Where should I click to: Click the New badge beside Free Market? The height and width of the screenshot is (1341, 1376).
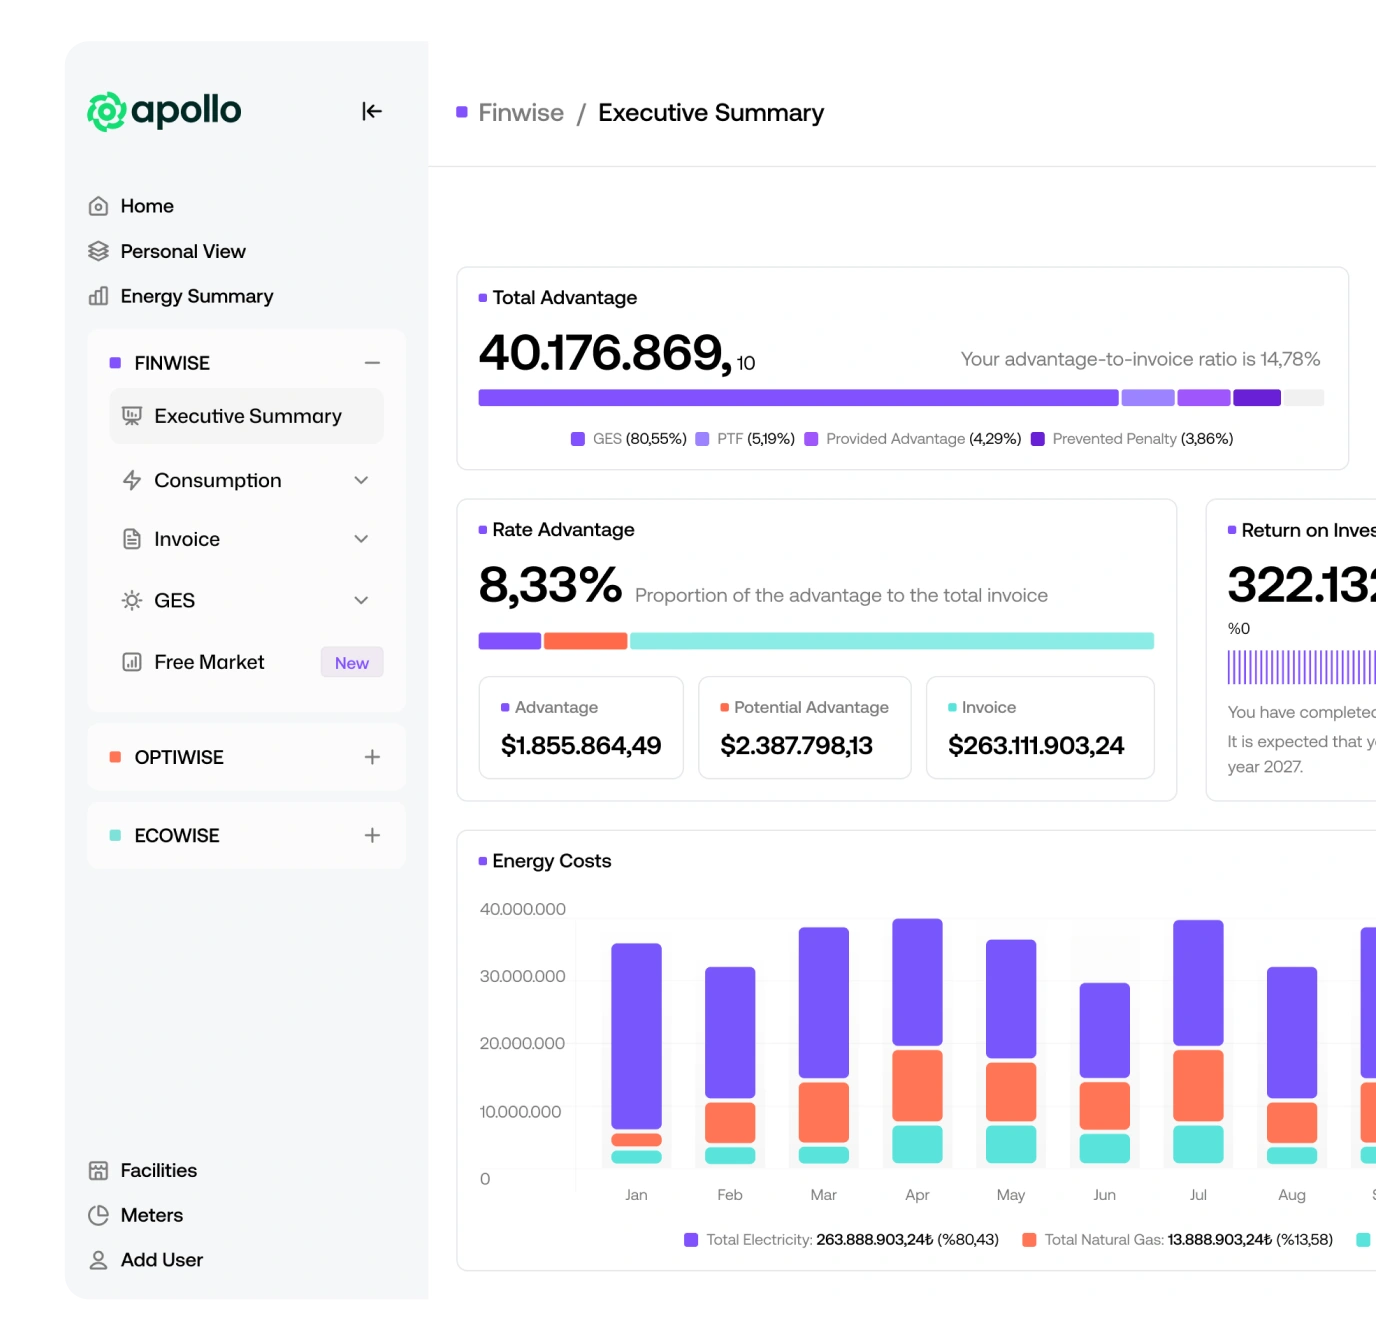352,663
